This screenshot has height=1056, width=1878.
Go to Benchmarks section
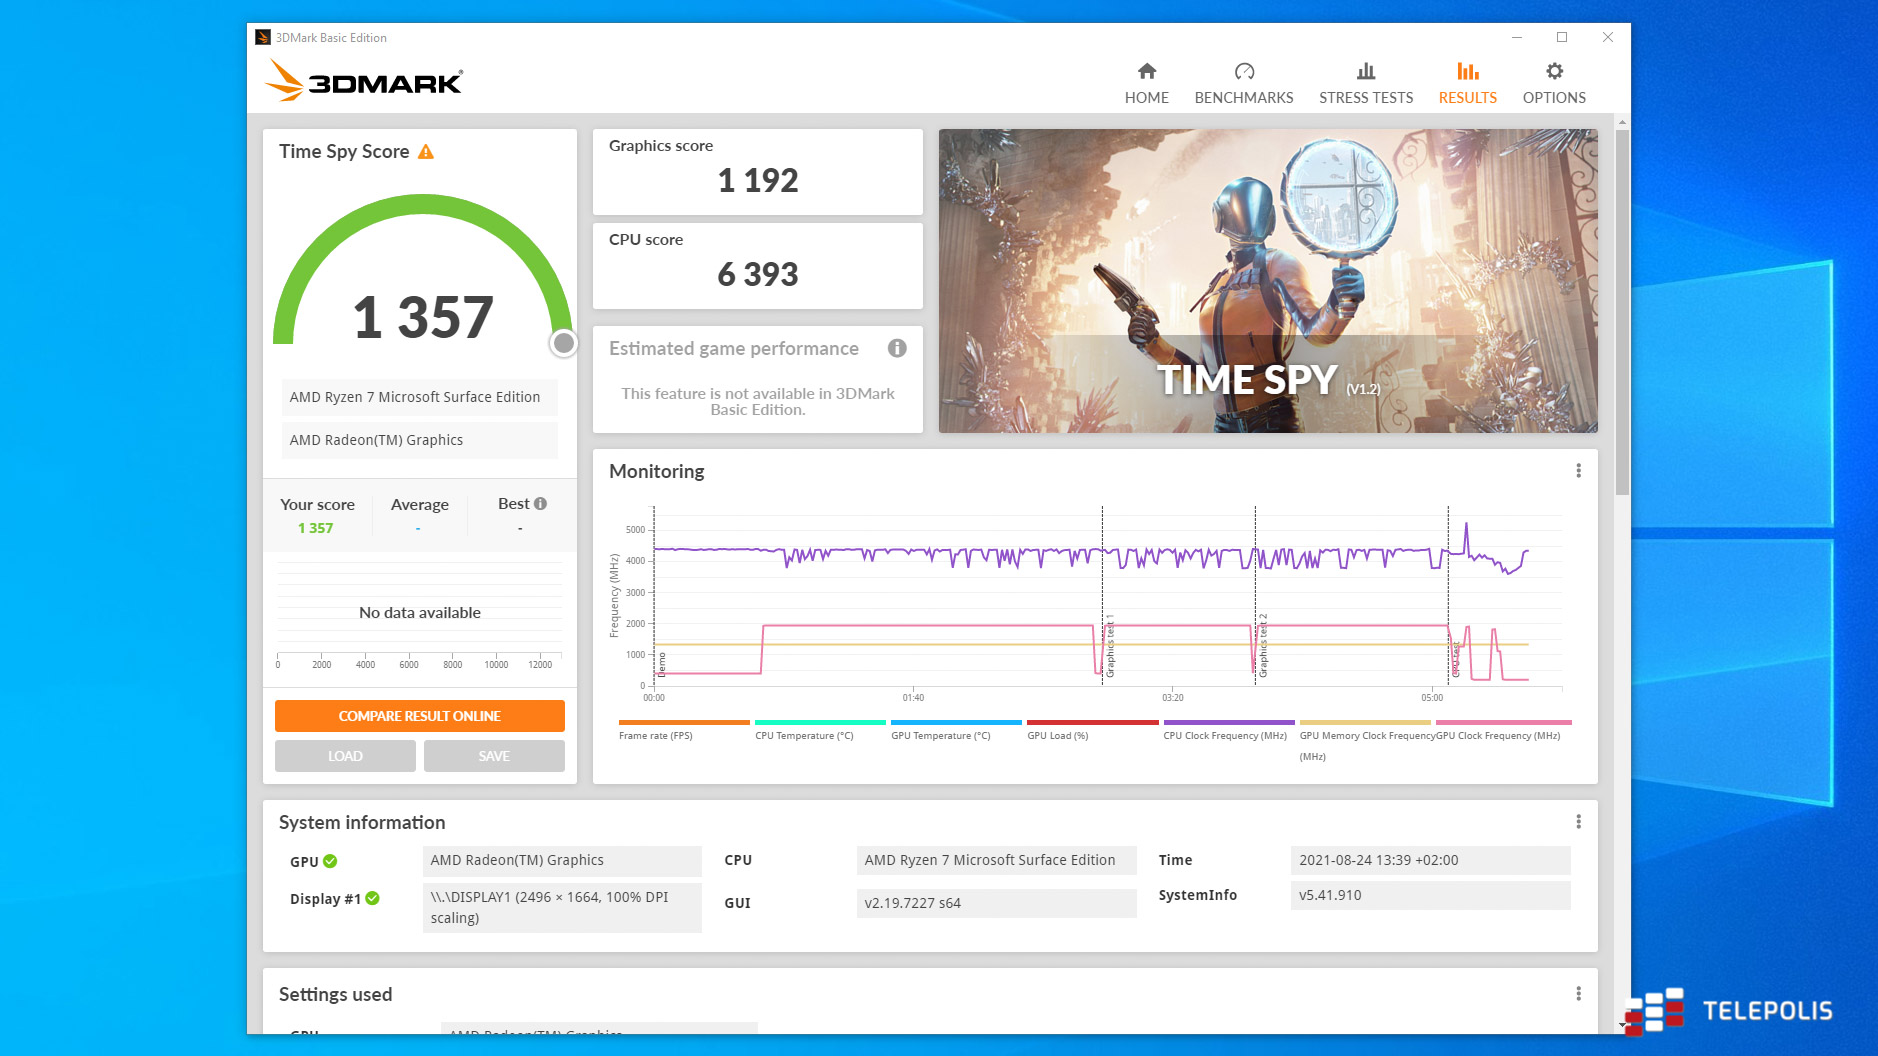tap(1243, 84)
